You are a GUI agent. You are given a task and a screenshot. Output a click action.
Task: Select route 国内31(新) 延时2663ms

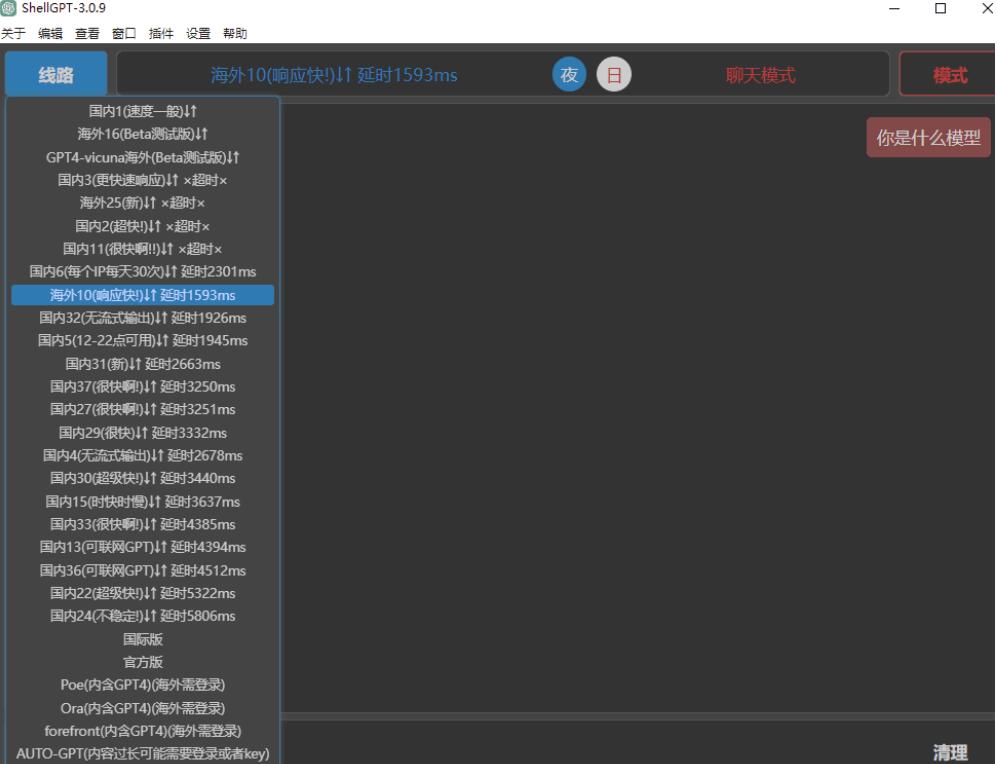click(x=142, y=364)
